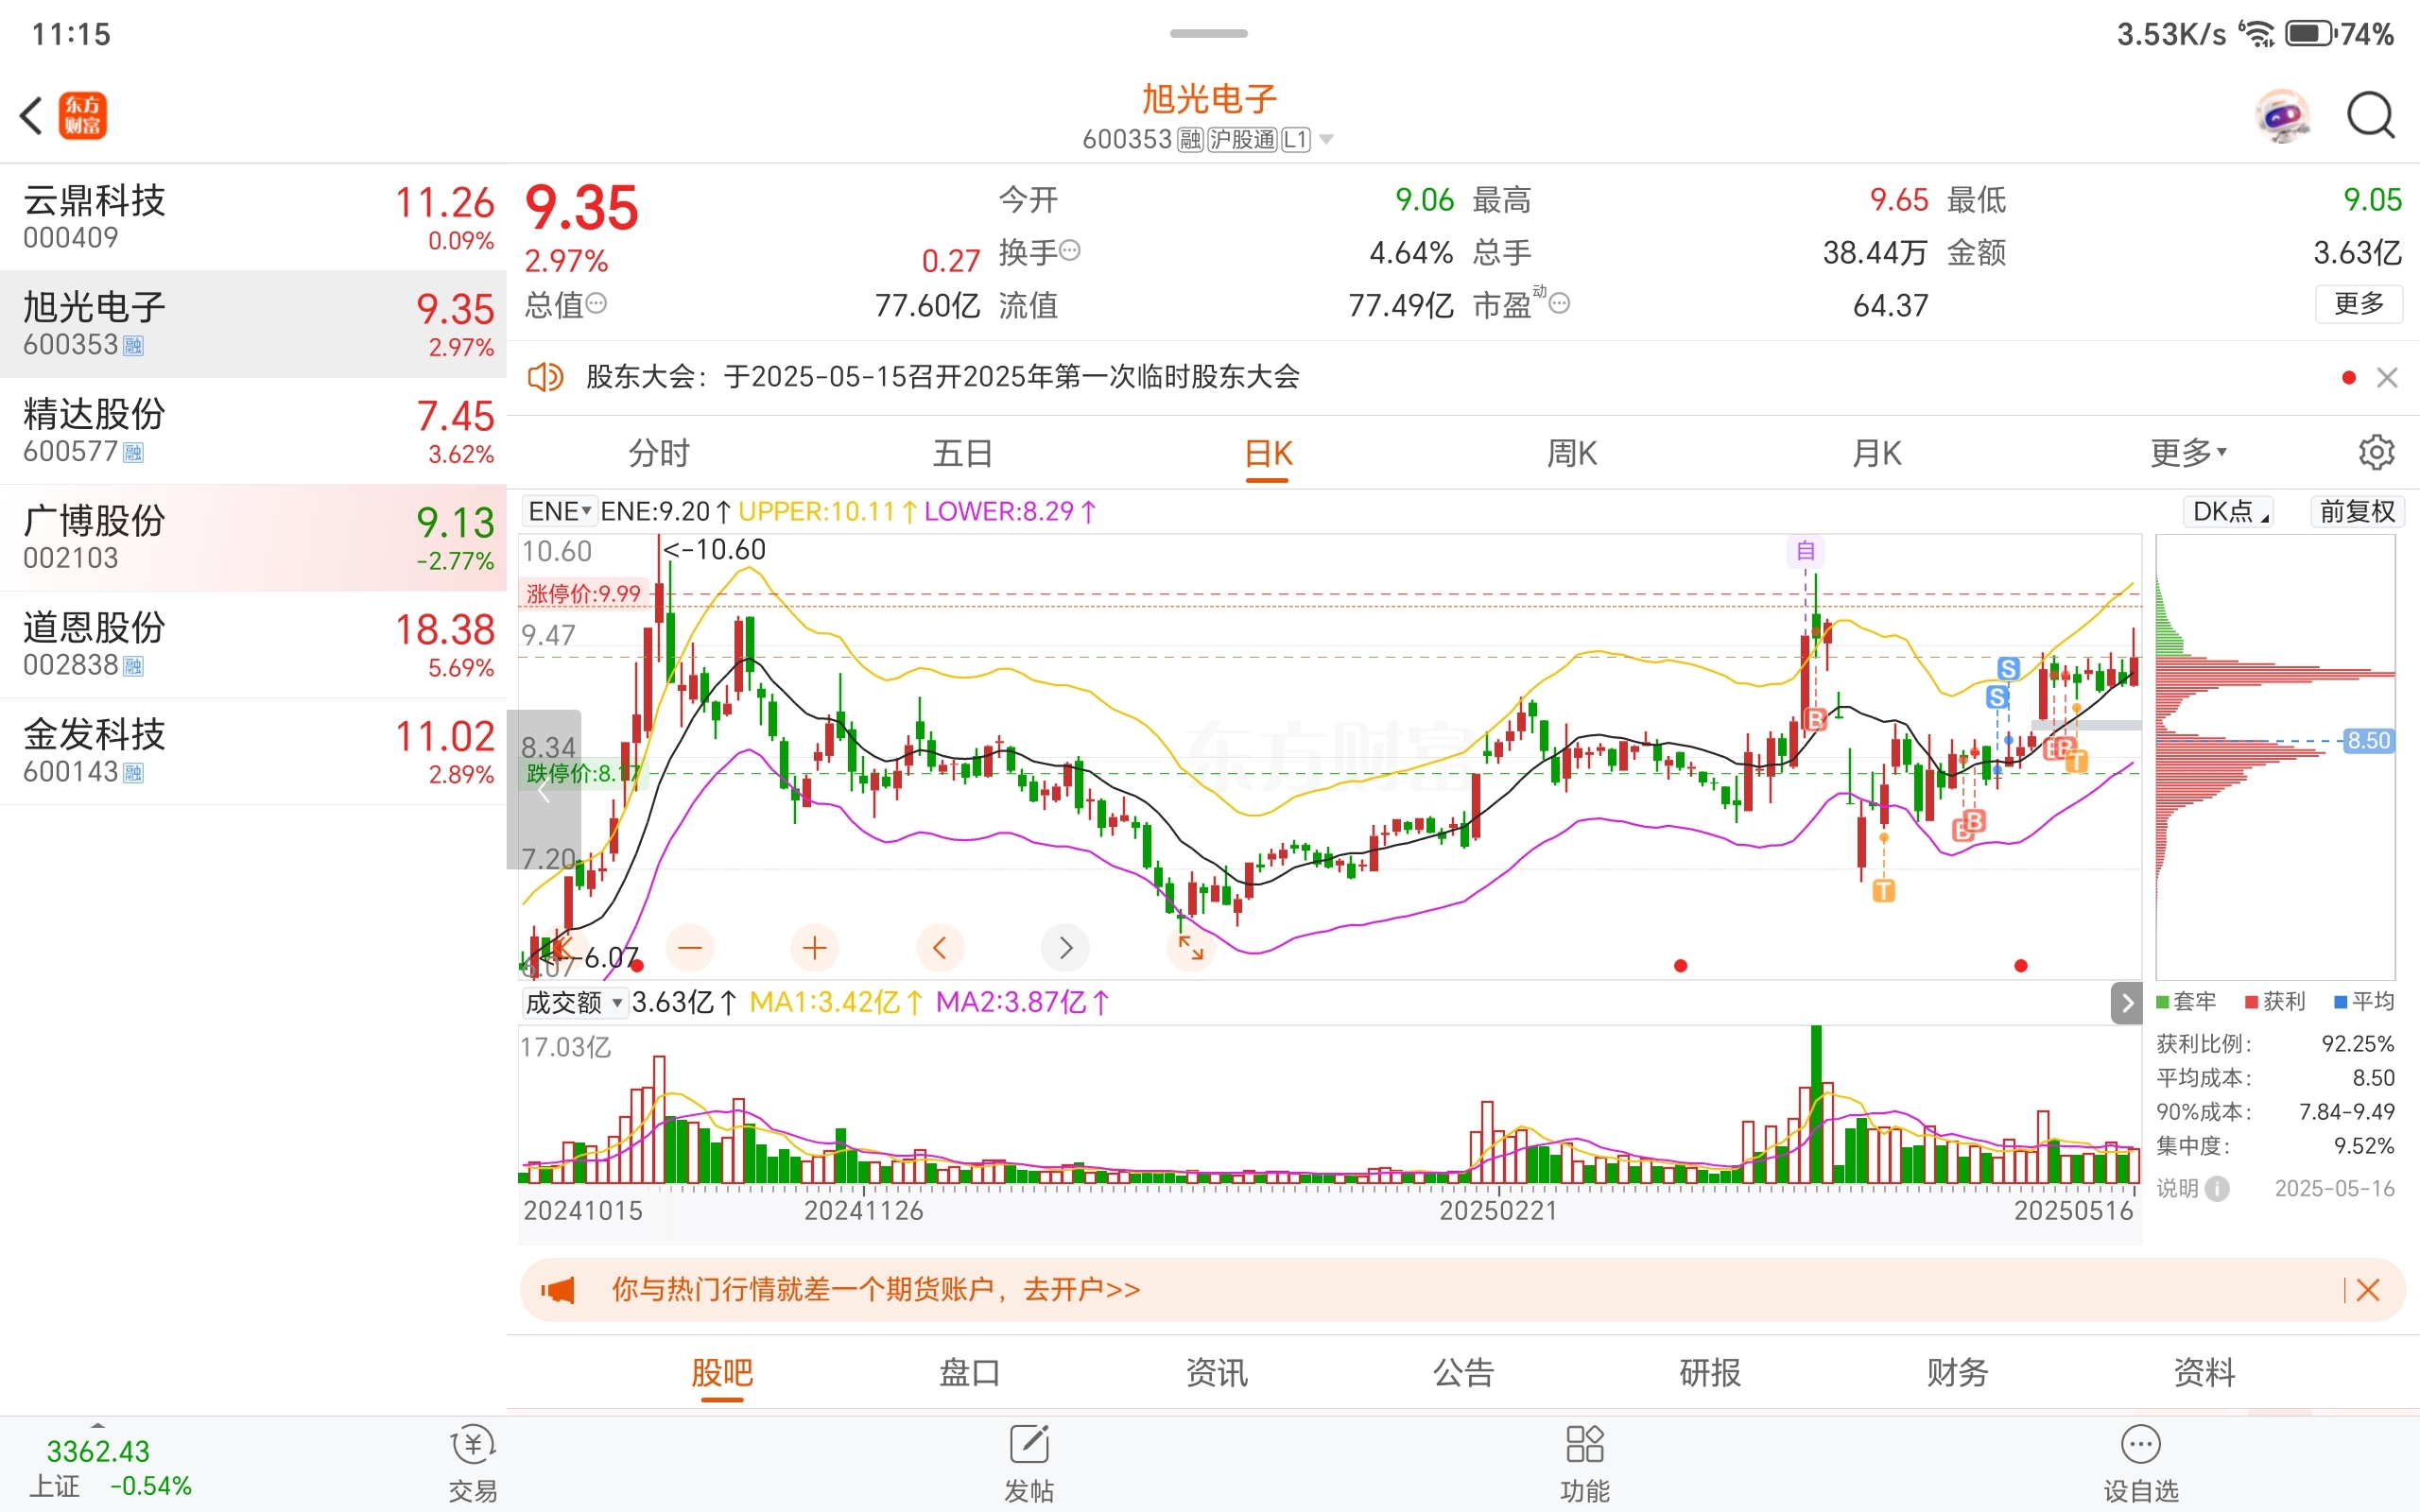This screenshot has width=2420, height=1512.
Task: Click the red dot under 20250221
Action: pyautogui.click(x=1680, y=965)
